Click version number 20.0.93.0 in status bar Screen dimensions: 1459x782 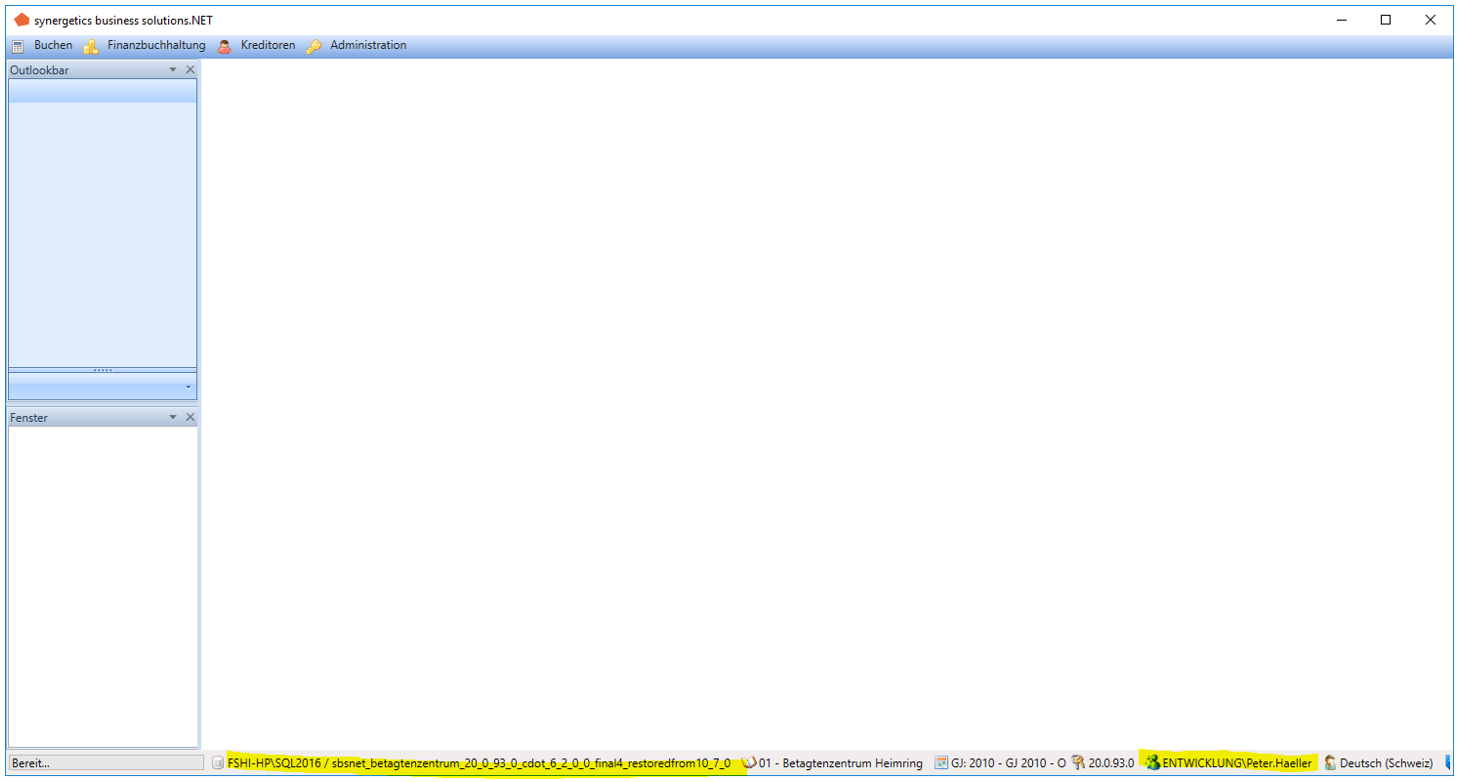pos(1112,763)
